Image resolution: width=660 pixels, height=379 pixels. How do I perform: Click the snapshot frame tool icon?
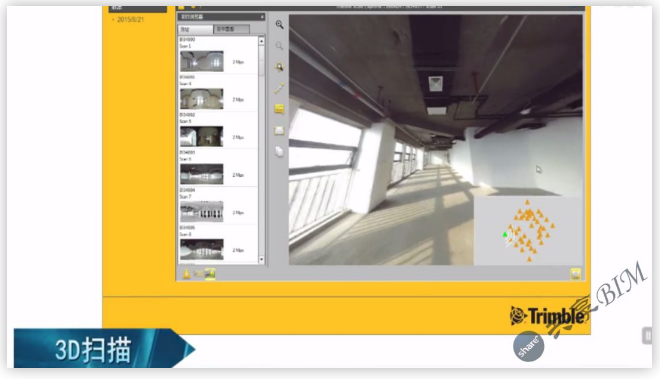tap(279, 131)
